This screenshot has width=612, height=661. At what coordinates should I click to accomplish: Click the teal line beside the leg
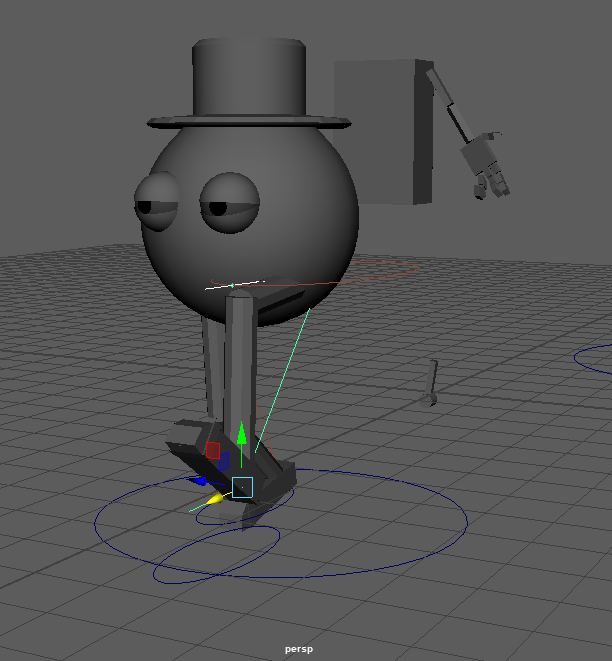[282, 381]
